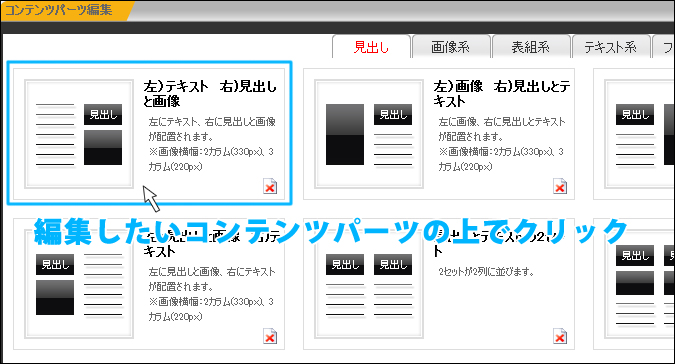Click delete icon on 2セットが2列に並びます card

[560, 336]
